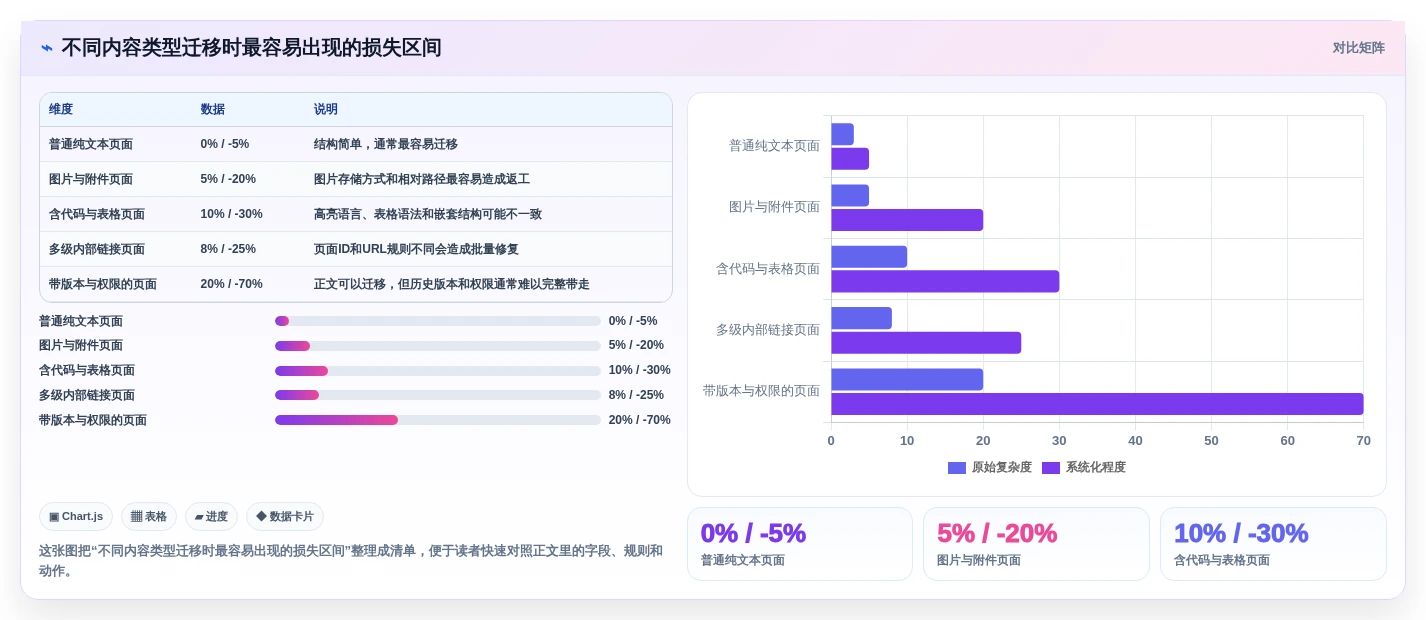This screenshot has height=620, width=1426.
Task: Click the 系统化程度 bar for 图片与附件页面
Action: (907, 220)
